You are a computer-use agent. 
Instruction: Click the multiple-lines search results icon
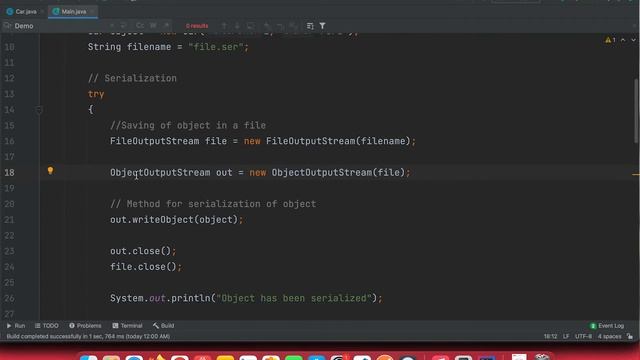coord(310,26)
